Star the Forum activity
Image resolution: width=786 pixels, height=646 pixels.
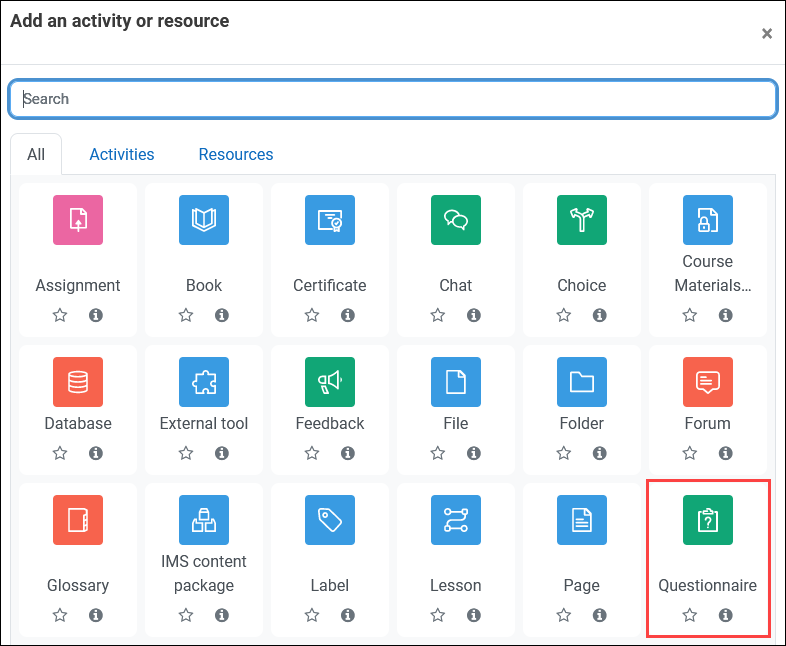point(690,453)
